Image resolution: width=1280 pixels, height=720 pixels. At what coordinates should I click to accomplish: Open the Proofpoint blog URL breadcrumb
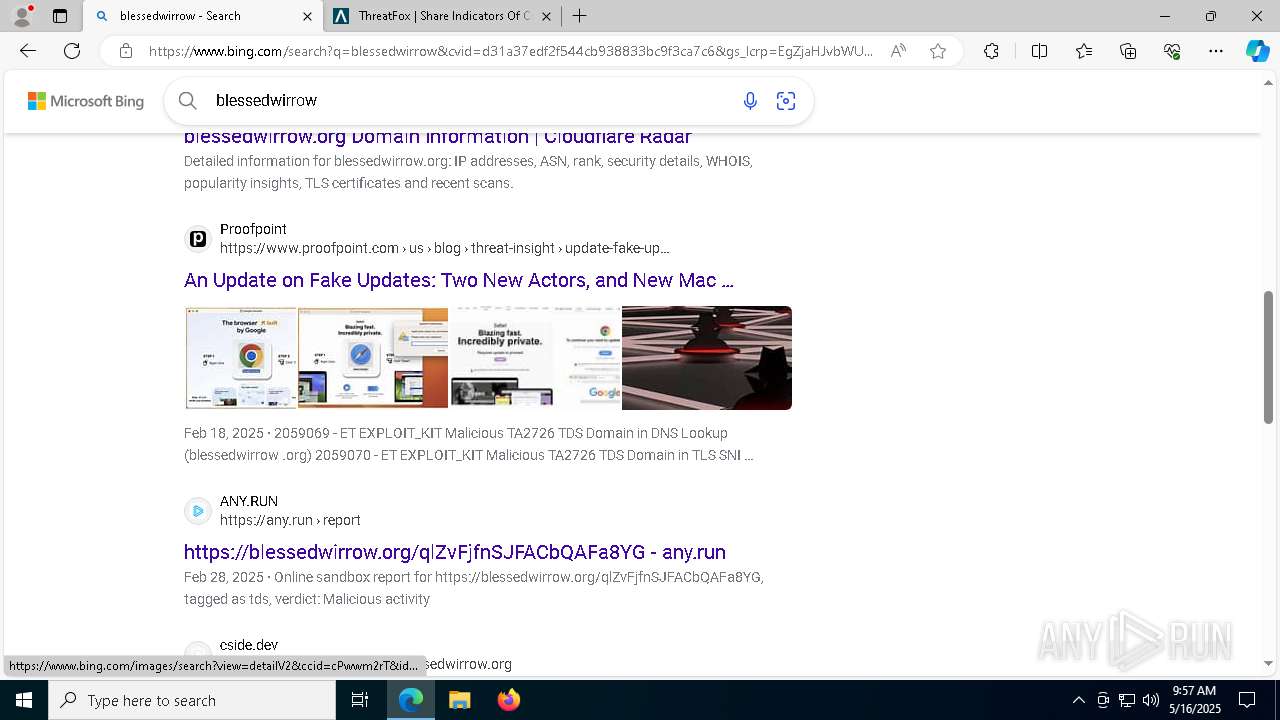[445, 248]
